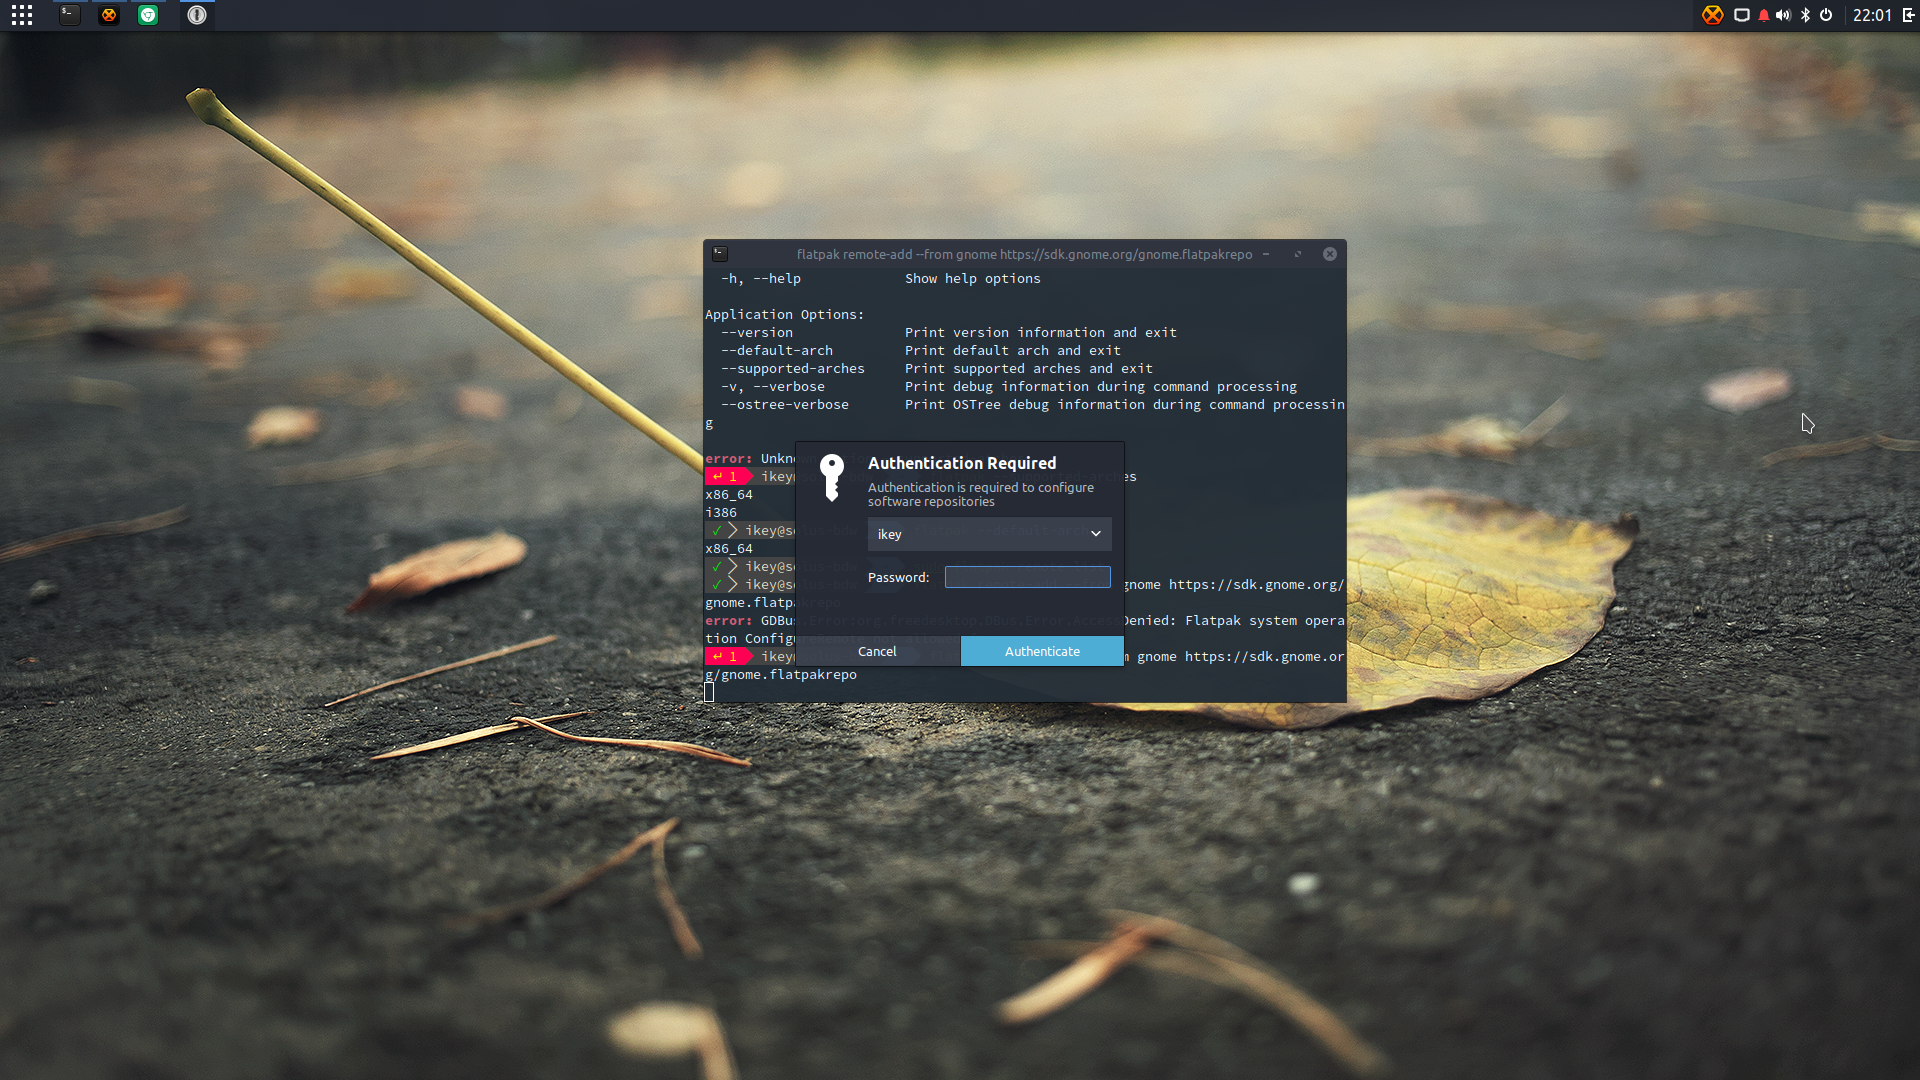Image resolution: width=1920 pixels, height=1080 pixels.
Task: Click the "--supported-arches" option text
Action: point(793,369)
